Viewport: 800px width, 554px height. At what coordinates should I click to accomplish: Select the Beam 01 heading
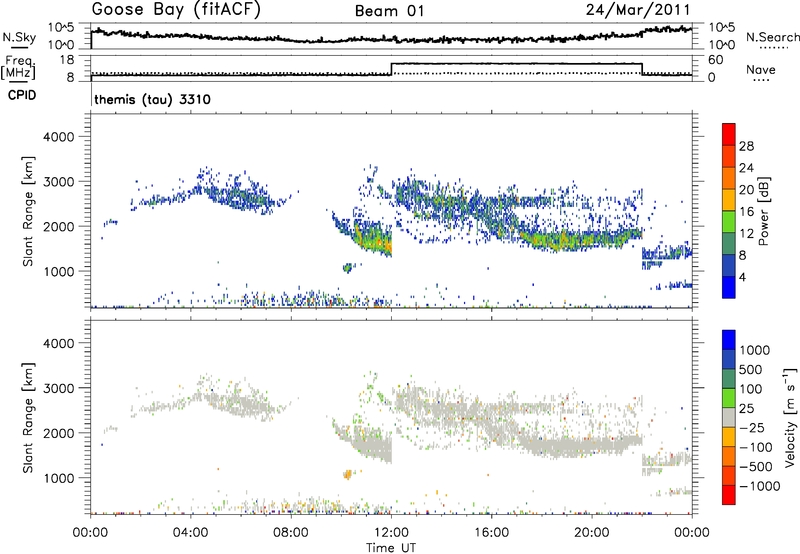click(x=389, y=11)
